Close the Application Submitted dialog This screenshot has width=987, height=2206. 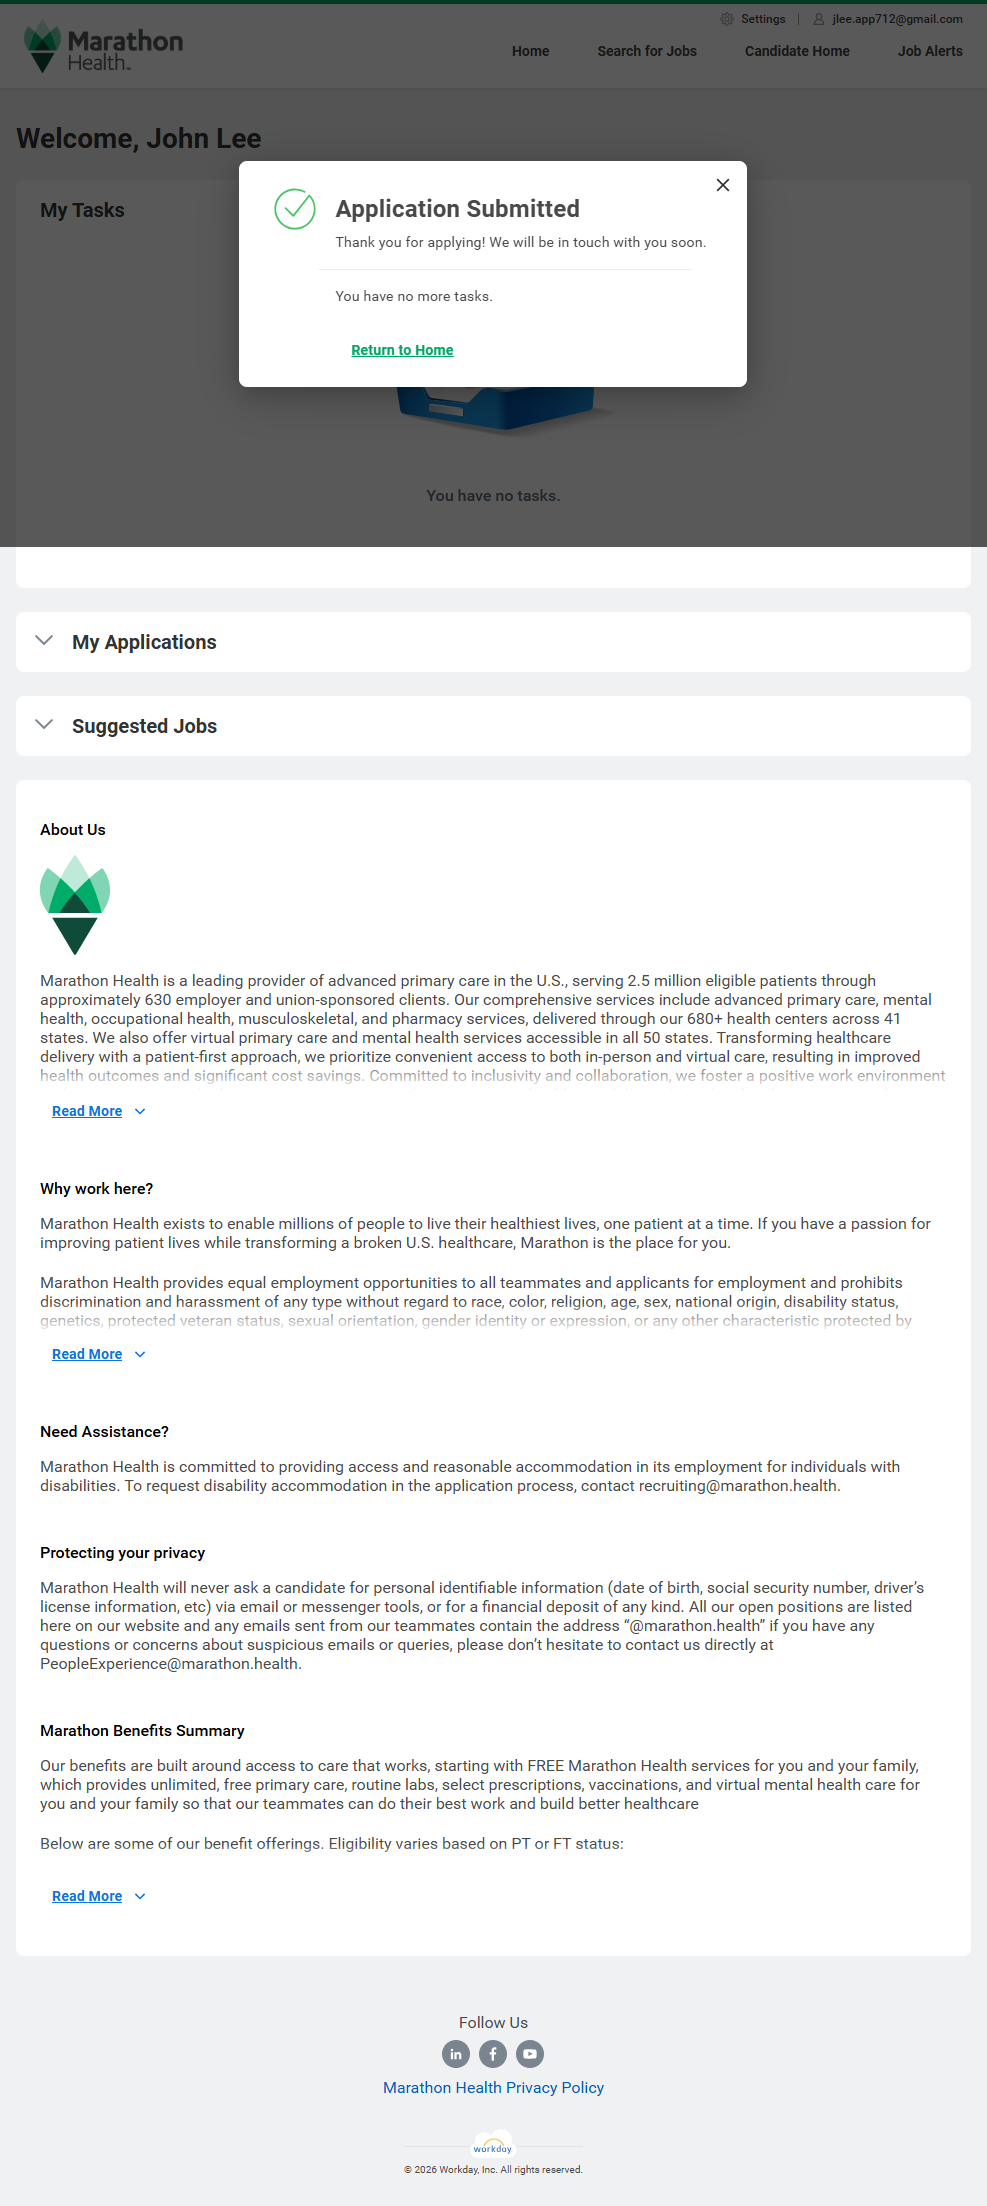click(x=723, y=185)
